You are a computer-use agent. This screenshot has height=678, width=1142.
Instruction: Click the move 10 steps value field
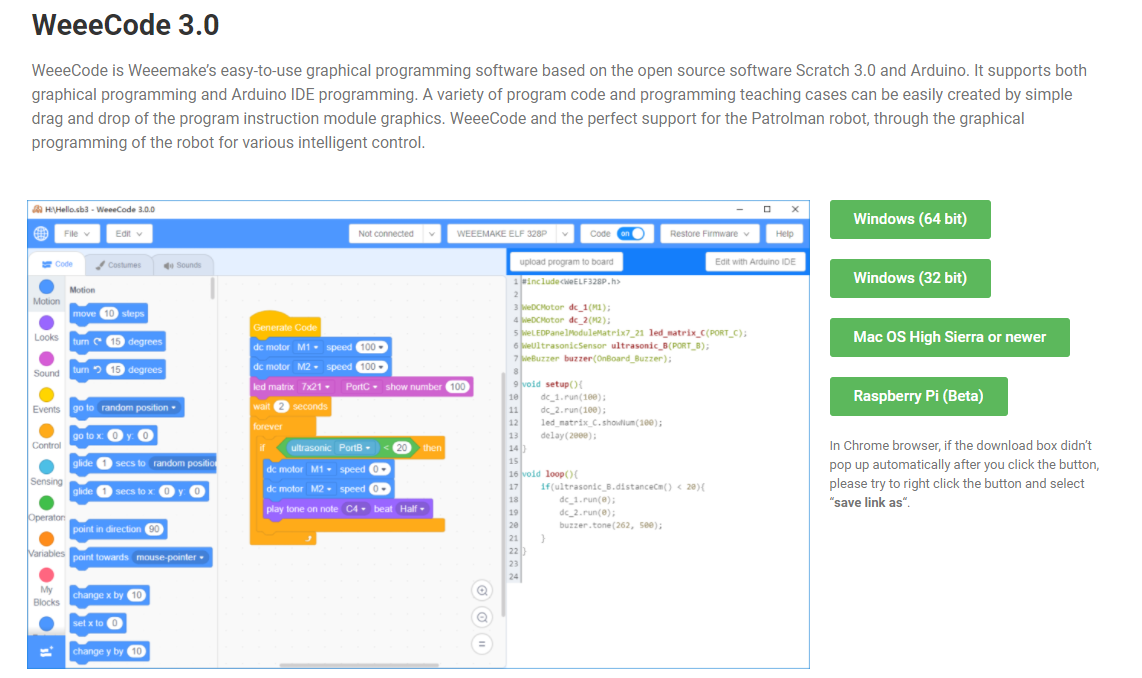(x=109, y=314)
